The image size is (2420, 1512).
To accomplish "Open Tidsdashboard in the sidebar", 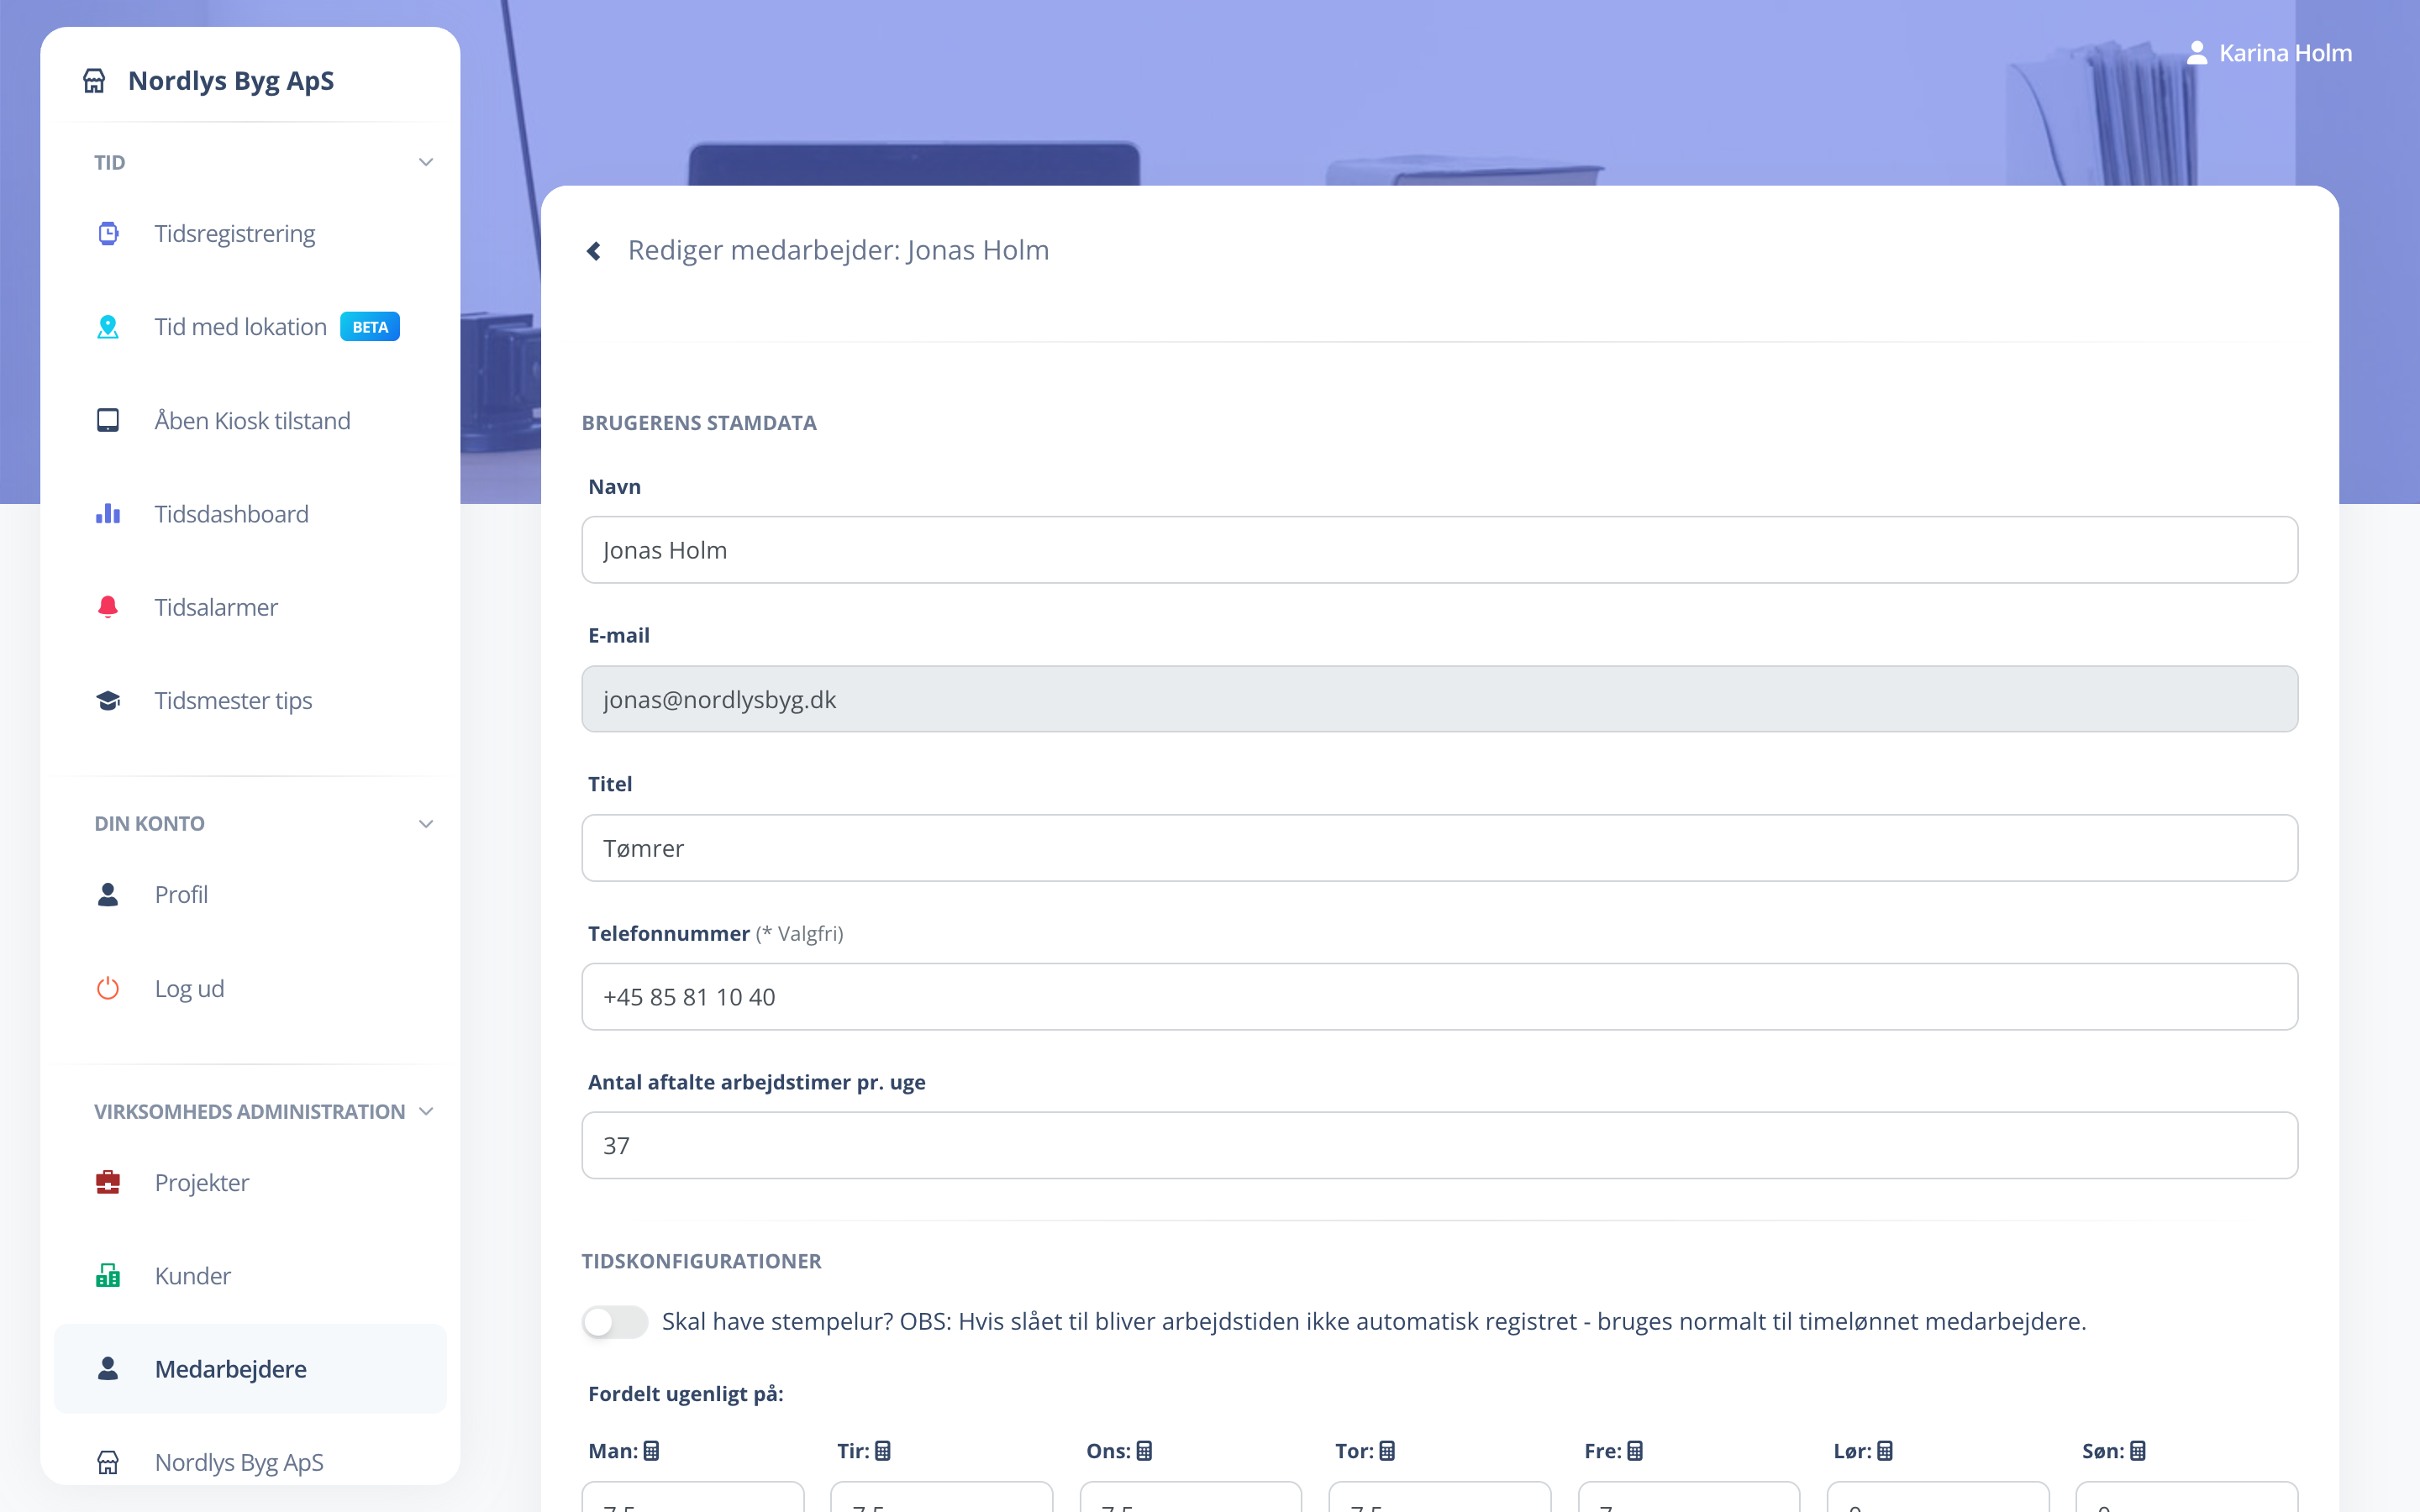I will [x=250, y=514].
